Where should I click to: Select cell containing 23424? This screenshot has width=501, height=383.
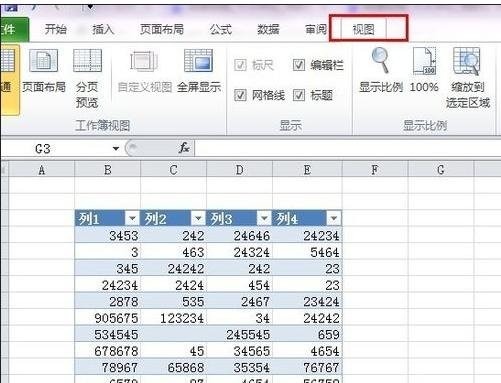coord(307,301)
